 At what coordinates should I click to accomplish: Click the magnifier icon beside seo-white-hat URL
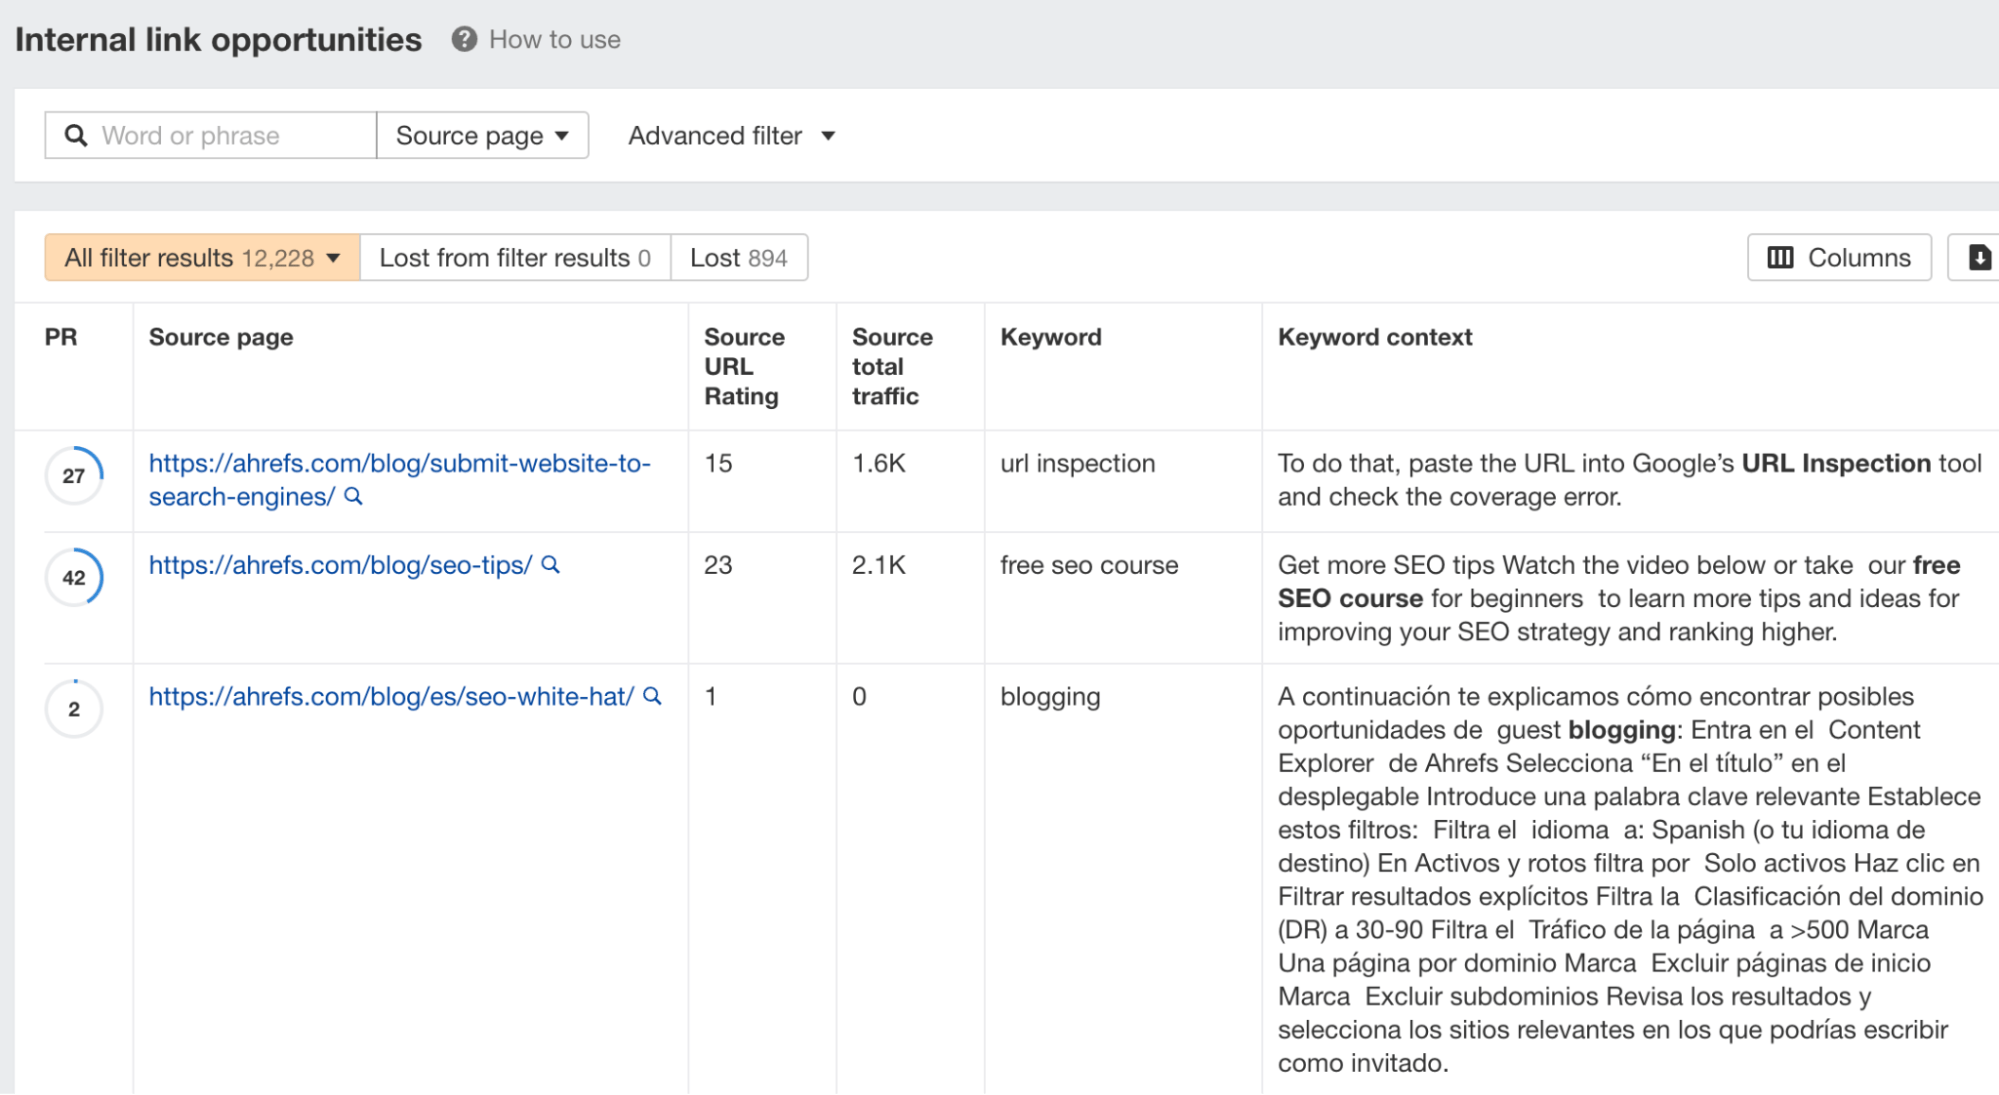pos(652,696)
